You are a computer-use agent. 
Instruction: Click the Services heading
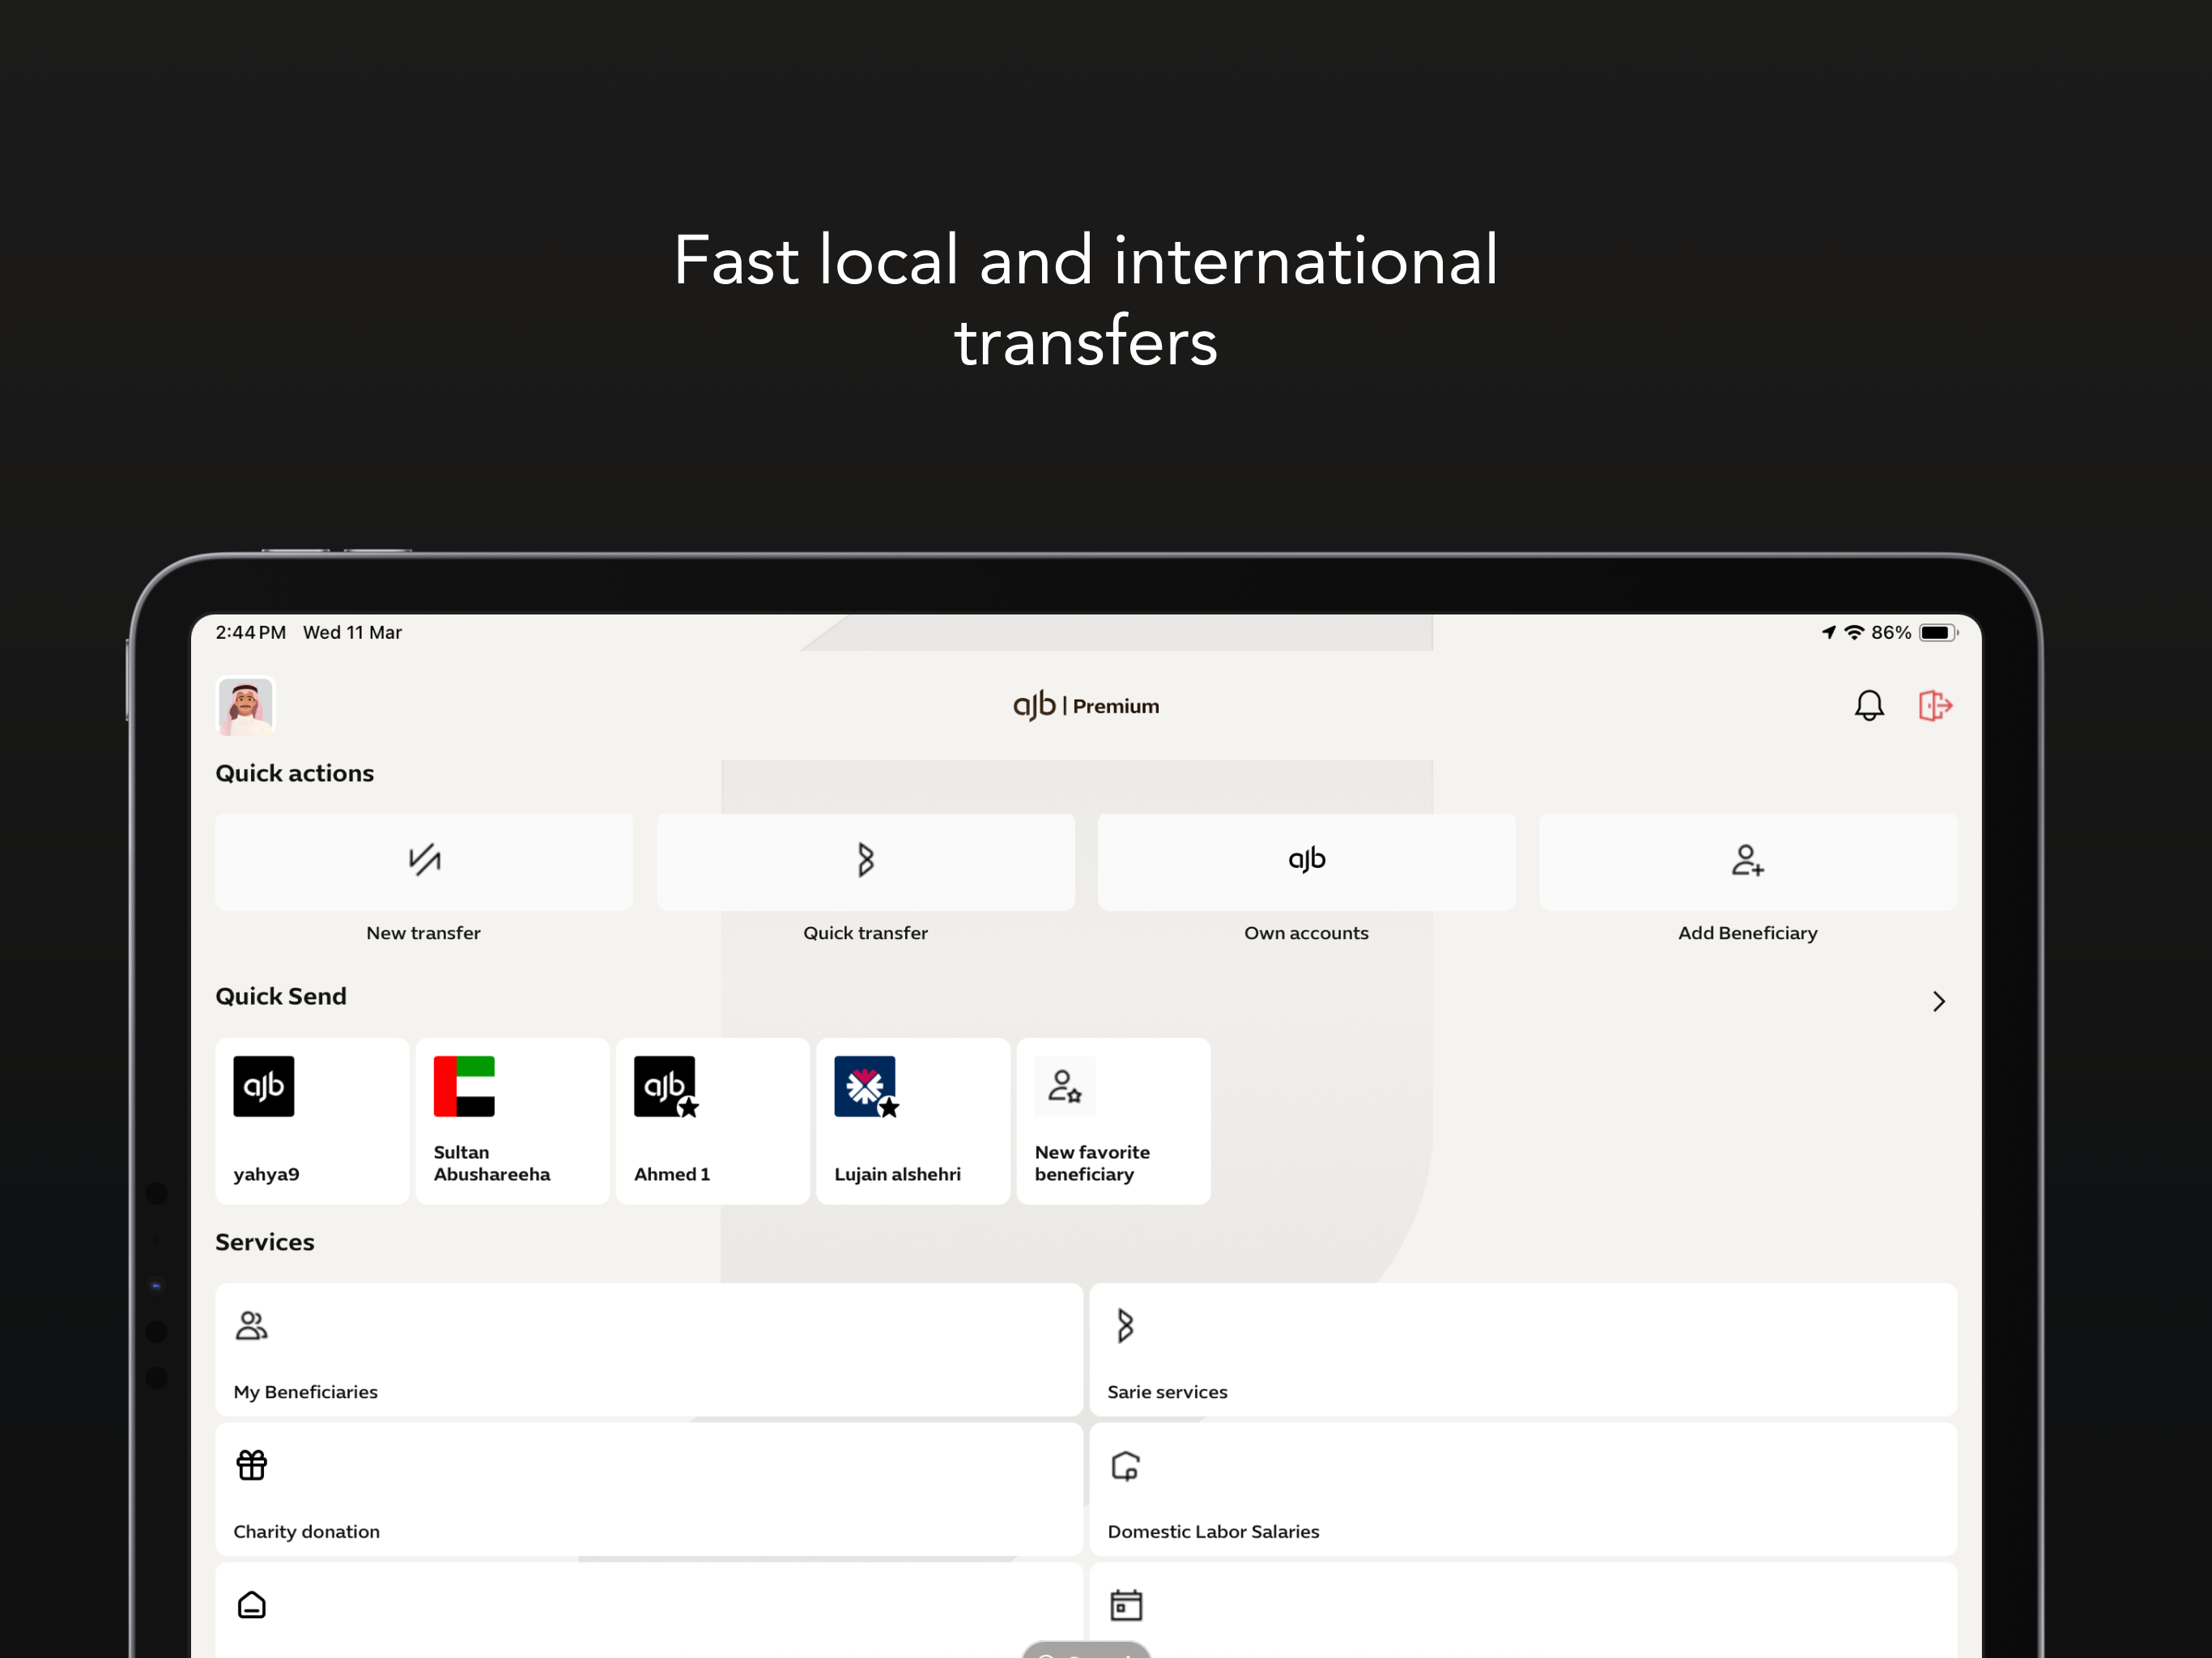pyautogui.click(x=265, y=1242)
